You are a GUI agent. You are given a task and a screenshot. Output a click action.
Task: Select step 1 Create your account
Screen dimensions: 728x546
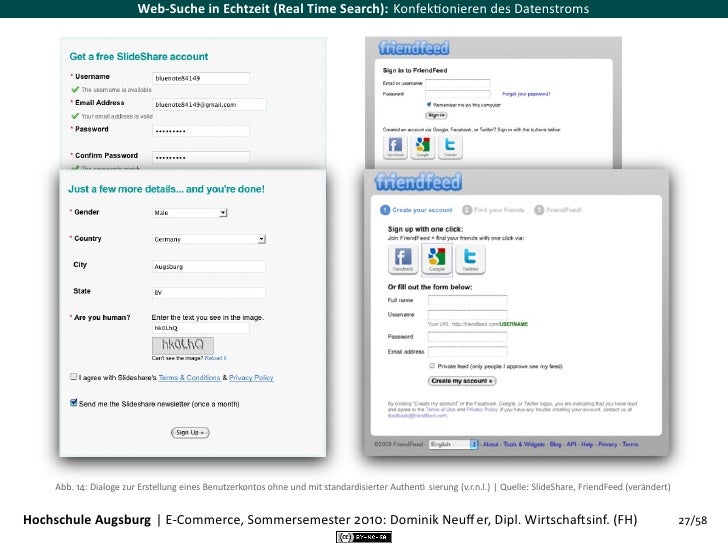pos(416,210)
